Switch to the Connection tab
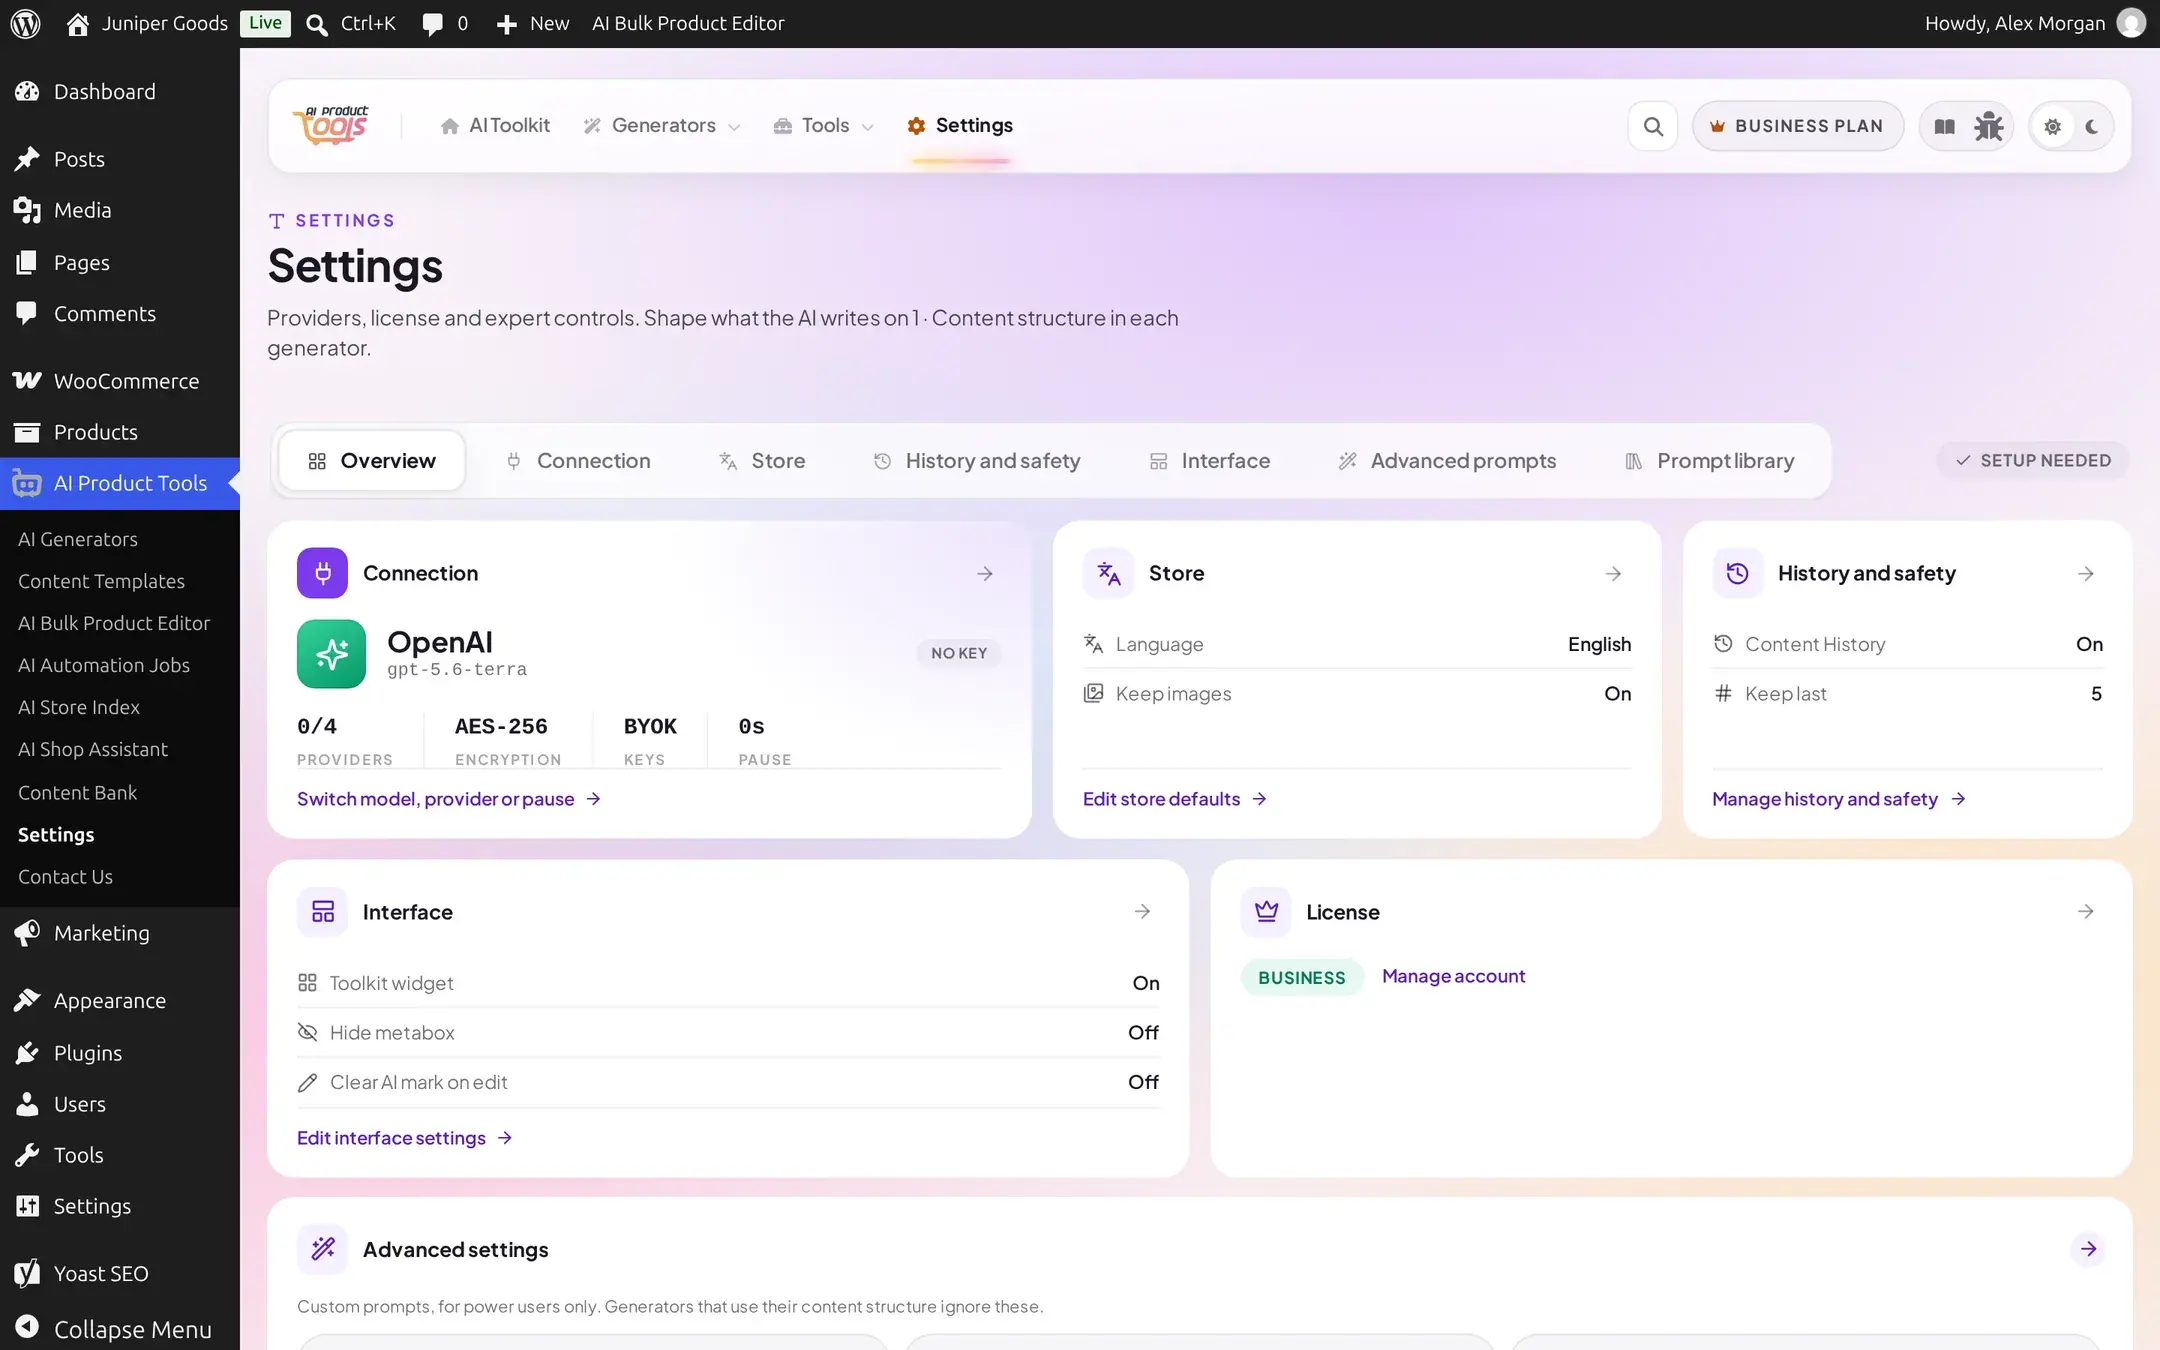 click(x=578, y=461)
